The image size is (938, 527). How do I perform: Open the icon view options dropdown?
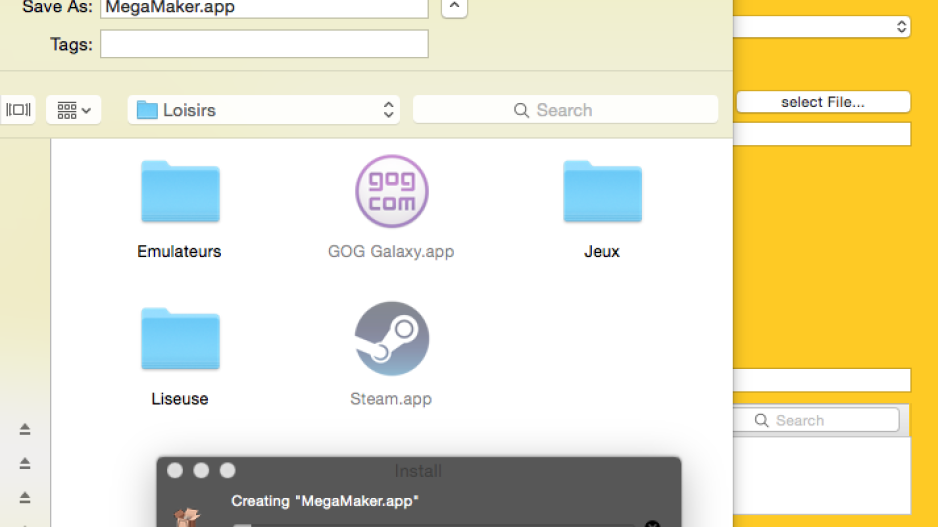(74, 109)
